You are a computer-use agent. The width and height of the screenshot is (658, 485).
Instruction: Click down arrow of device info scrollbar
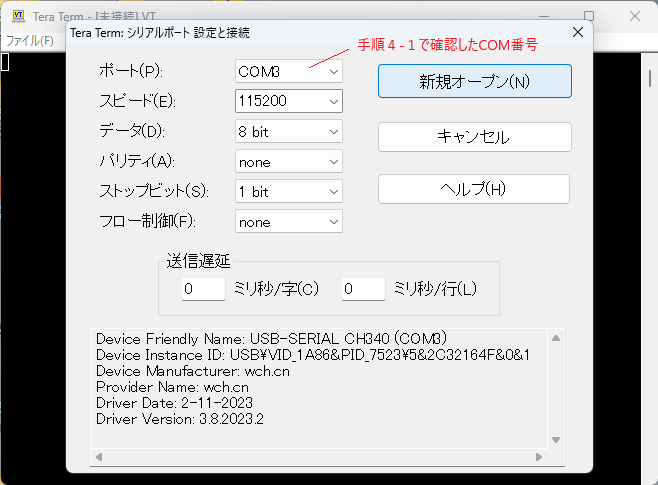point(556,440)
